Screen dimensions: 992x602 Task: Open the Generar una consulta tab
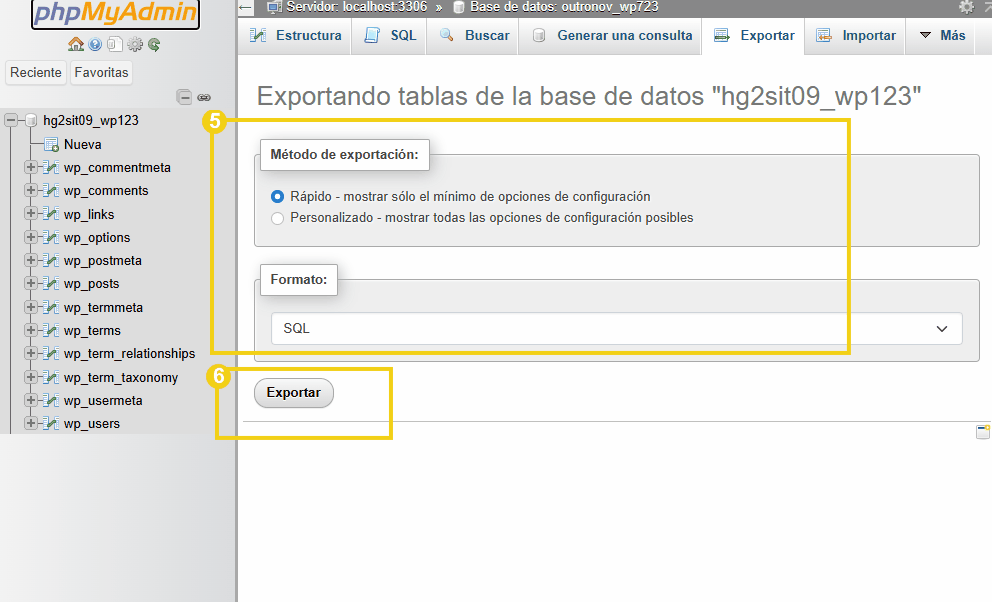612,35
